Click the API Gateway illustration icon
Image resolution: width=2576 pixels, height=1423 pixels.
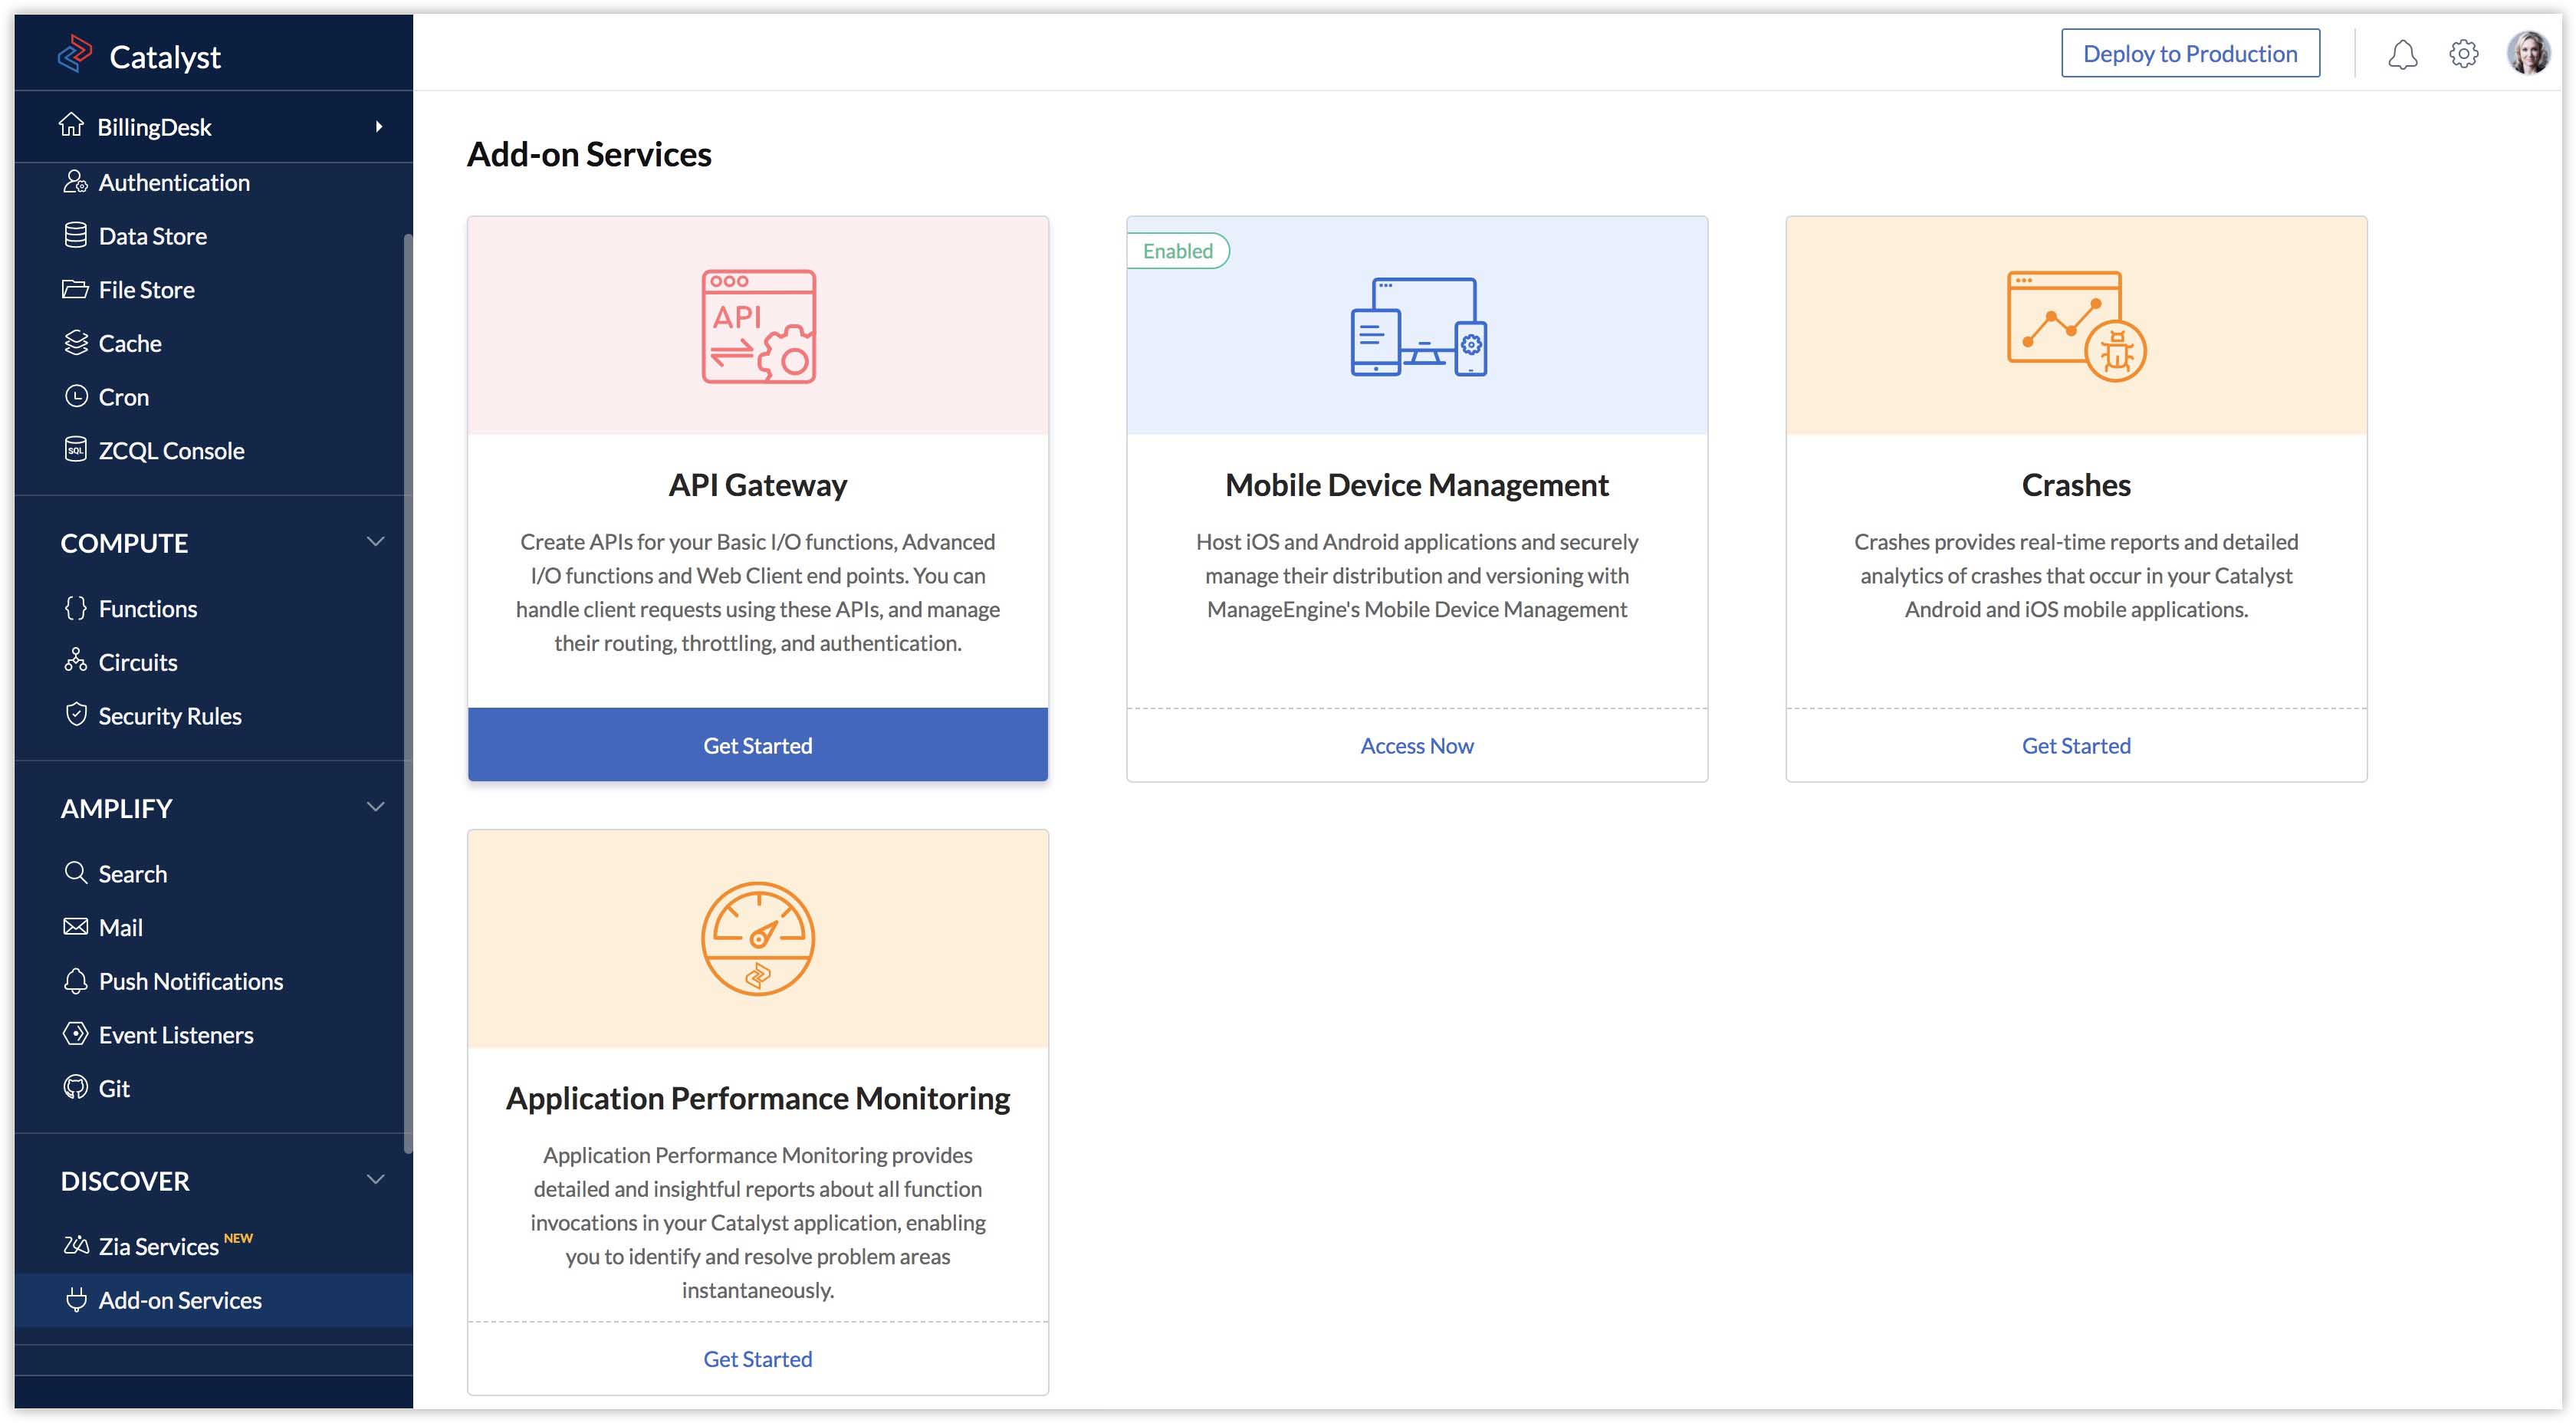(758, 326)
